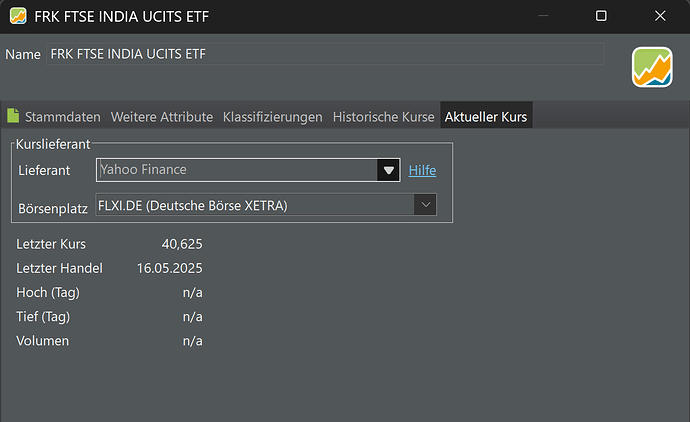
Task: Click the Volumen n/a value
Action: (x=192, y=341)
